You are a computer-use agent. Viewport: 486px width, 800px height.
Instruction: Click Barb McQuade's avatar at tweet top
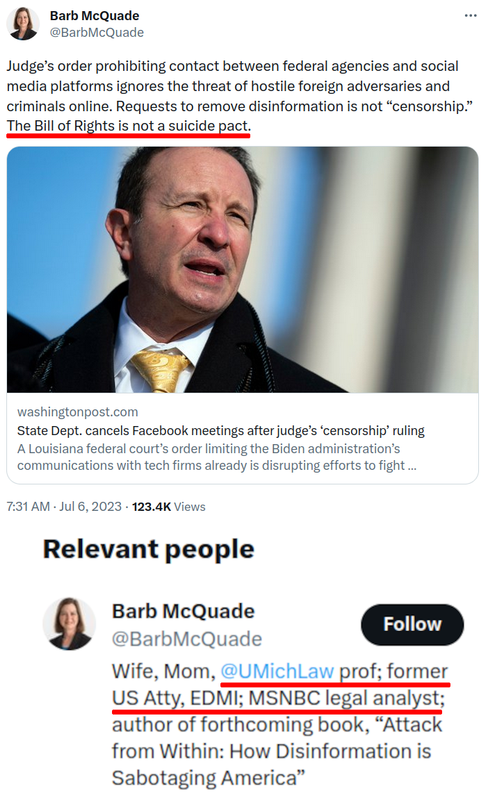(x=23, y=23)
